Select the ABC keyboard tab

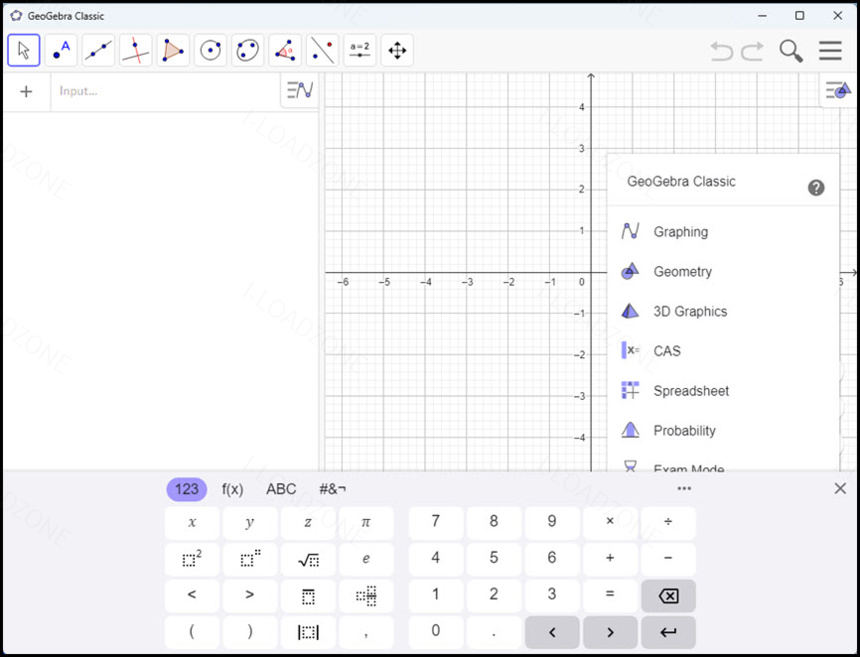click(x=281, y=489)
